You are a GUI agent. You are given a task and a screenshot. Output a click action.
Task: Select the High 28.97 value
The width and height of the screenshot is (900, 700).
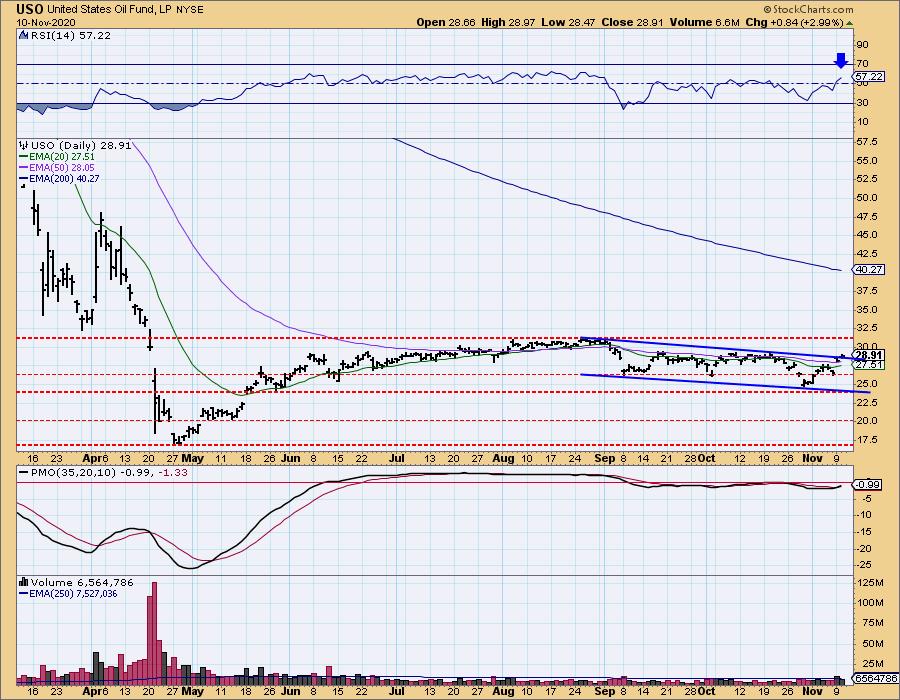click(x=509, y=22)
